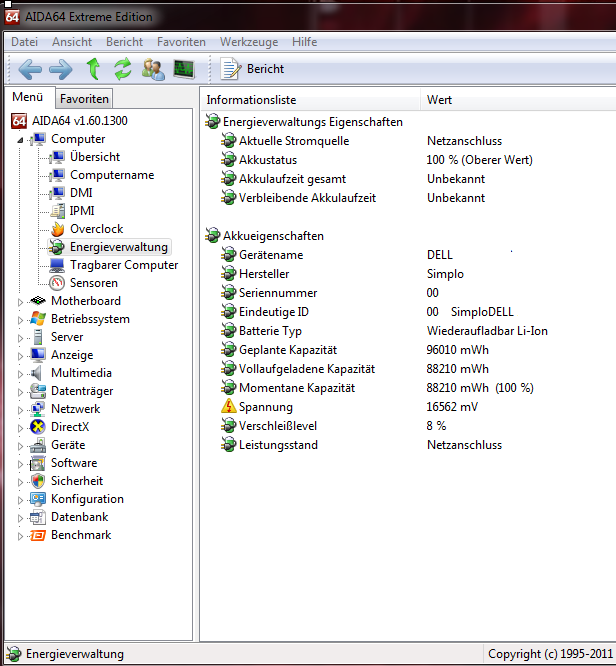Switch to the Favoriten tab

[84, 99]
